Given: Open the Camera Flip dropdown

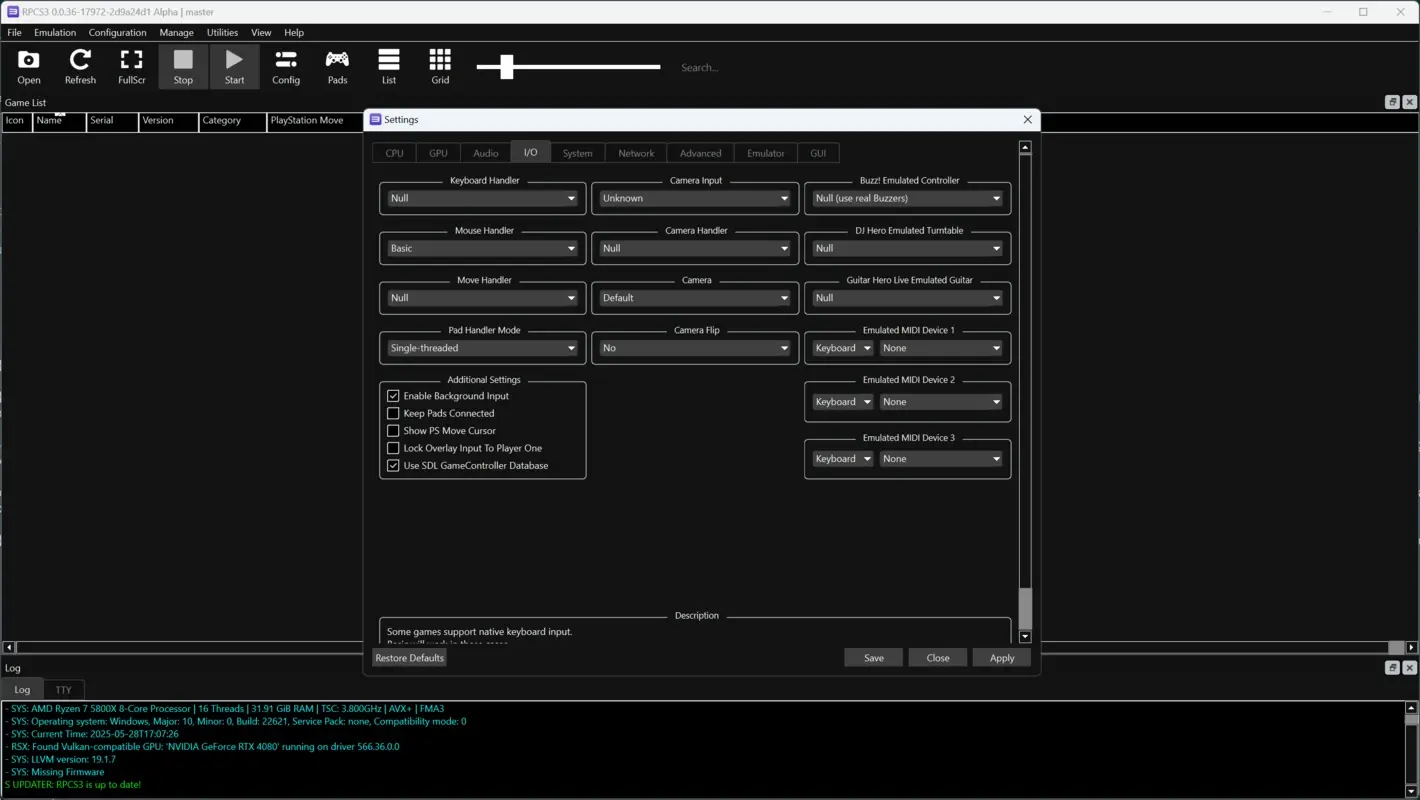Looking at the screenshot, I should 694,347.
